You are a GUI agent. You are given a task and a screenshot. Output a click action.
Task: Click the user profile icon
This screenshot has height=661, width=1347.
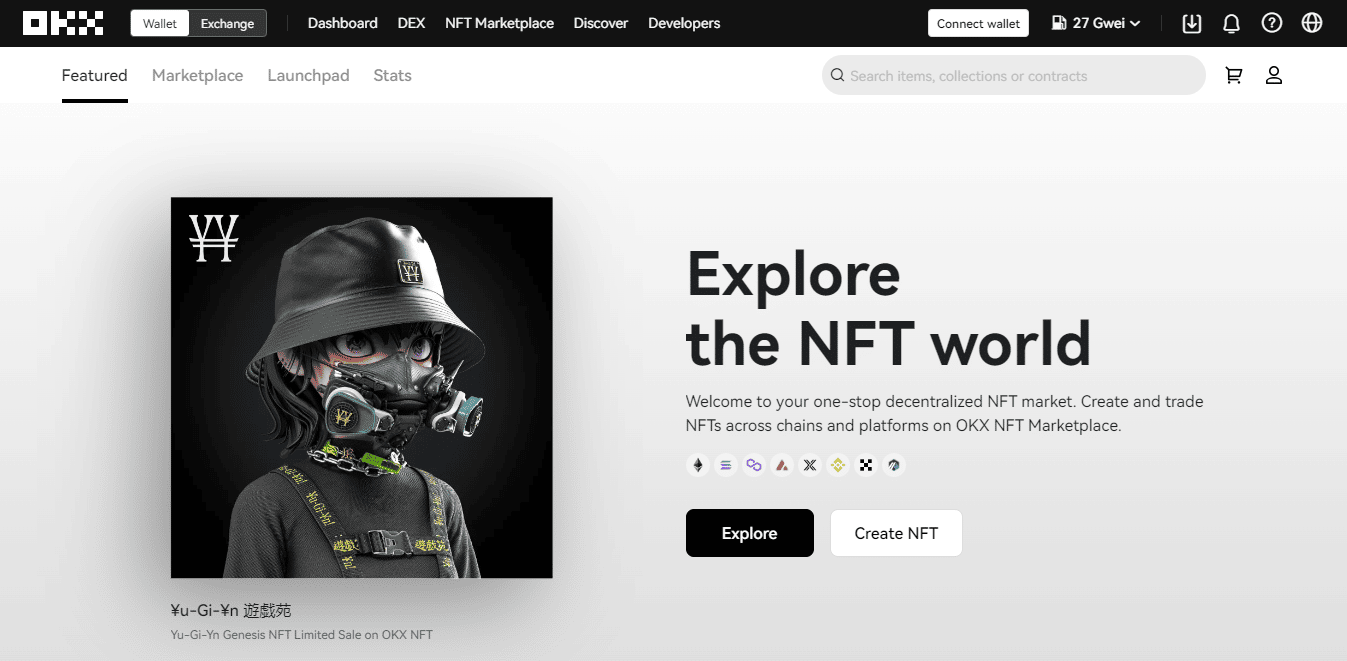coord(1273,75)
